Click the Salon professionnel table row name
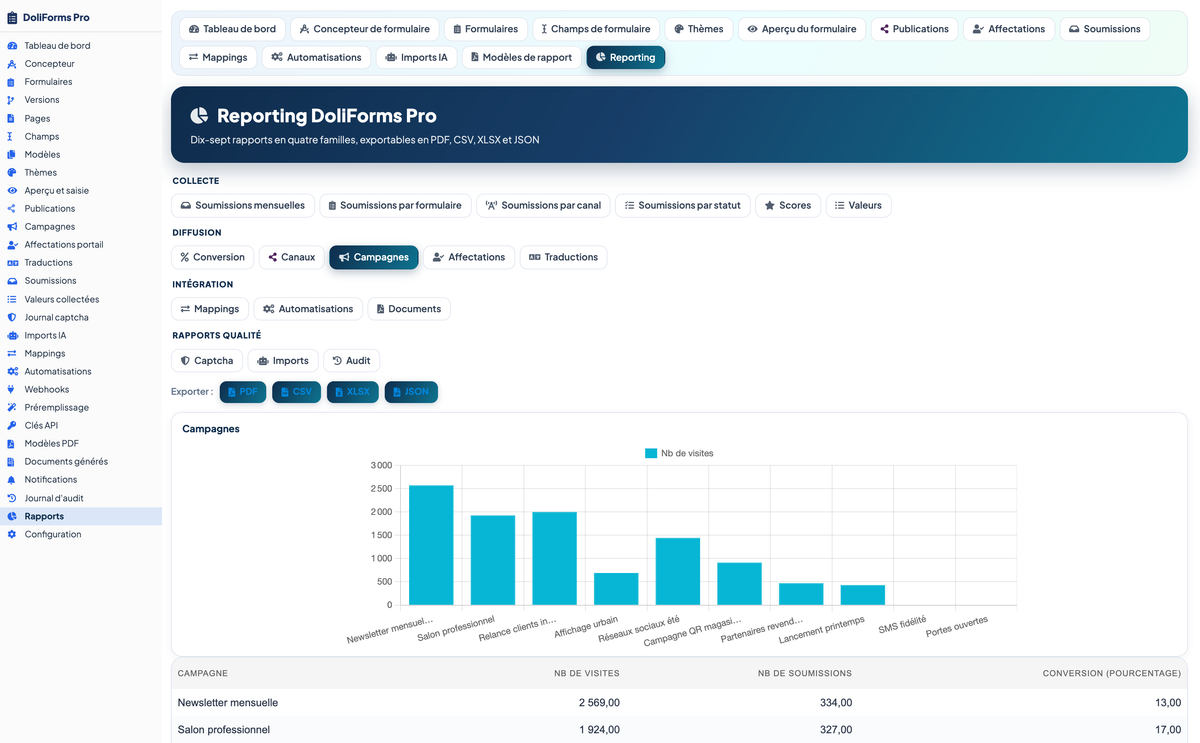The width and height of the screenshot is (1200, 743). pos(224,730)
